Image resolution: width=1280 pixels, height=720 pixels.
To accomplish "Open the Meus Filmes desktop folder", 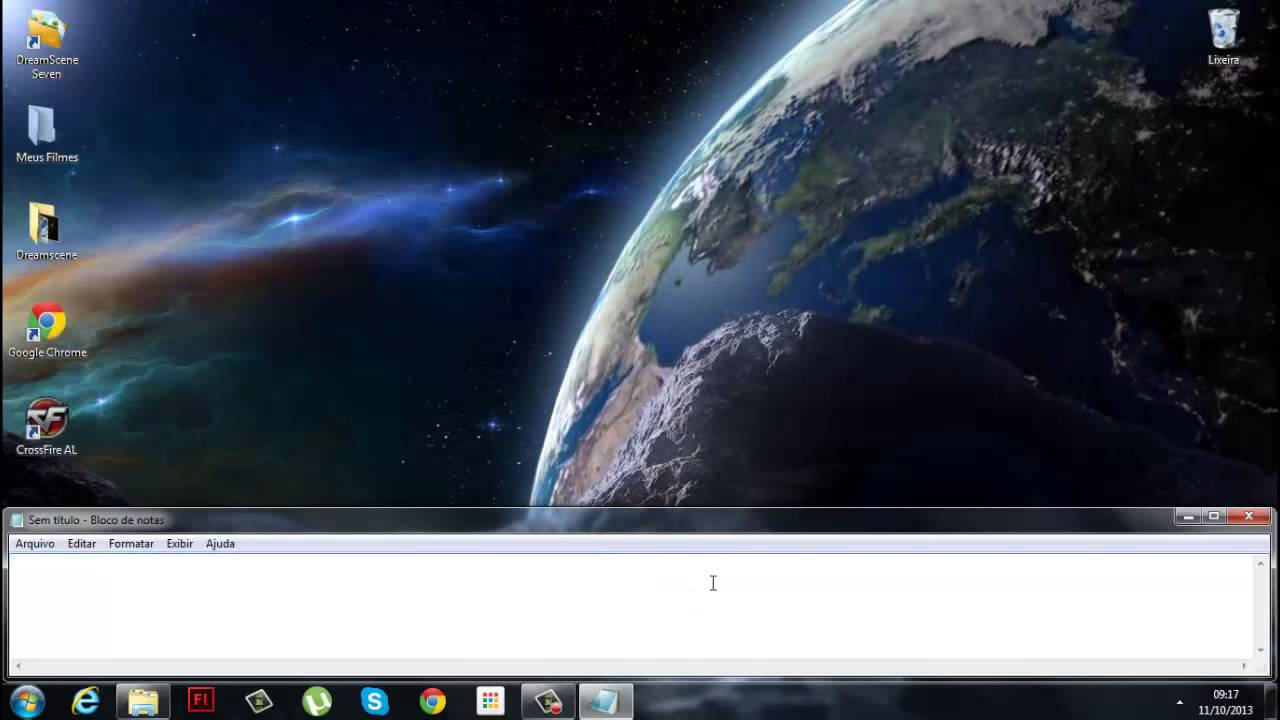I will point(46,134).
